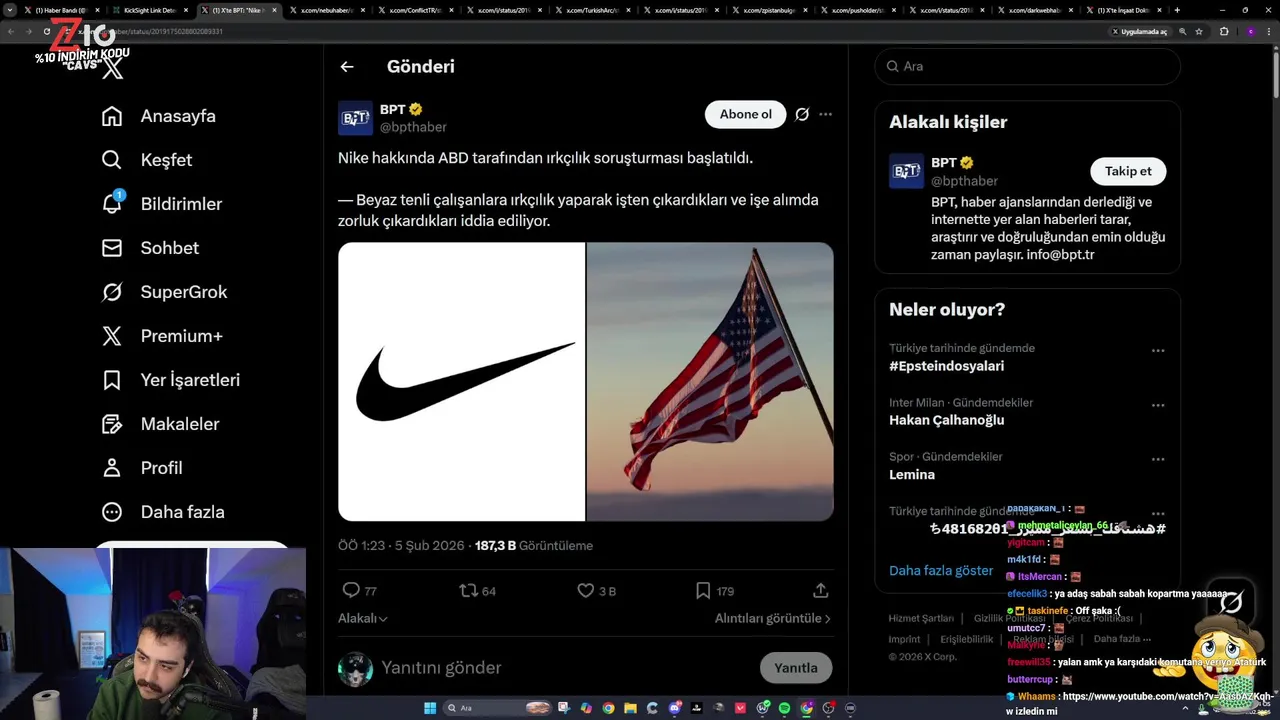
Task: Expand the Alakalı sort dropdown
Action: pyautogui.click(x=362, y=618)
